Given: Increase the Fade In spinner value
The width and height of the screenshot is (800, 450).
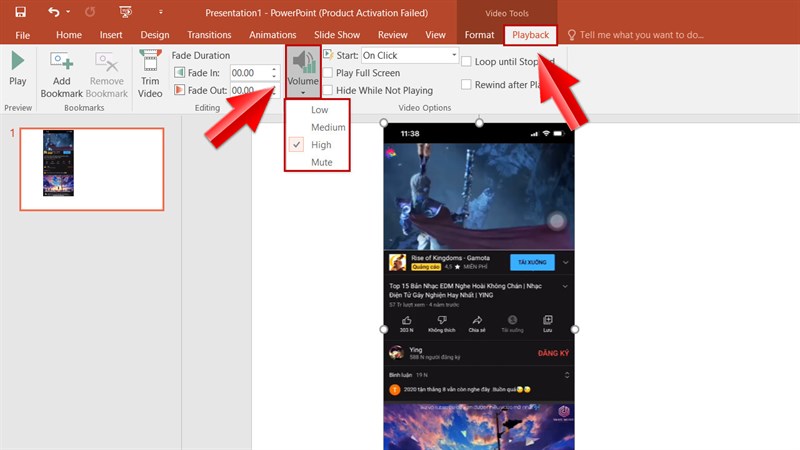Looking at the screenshot, I should (x=274, y=69).
